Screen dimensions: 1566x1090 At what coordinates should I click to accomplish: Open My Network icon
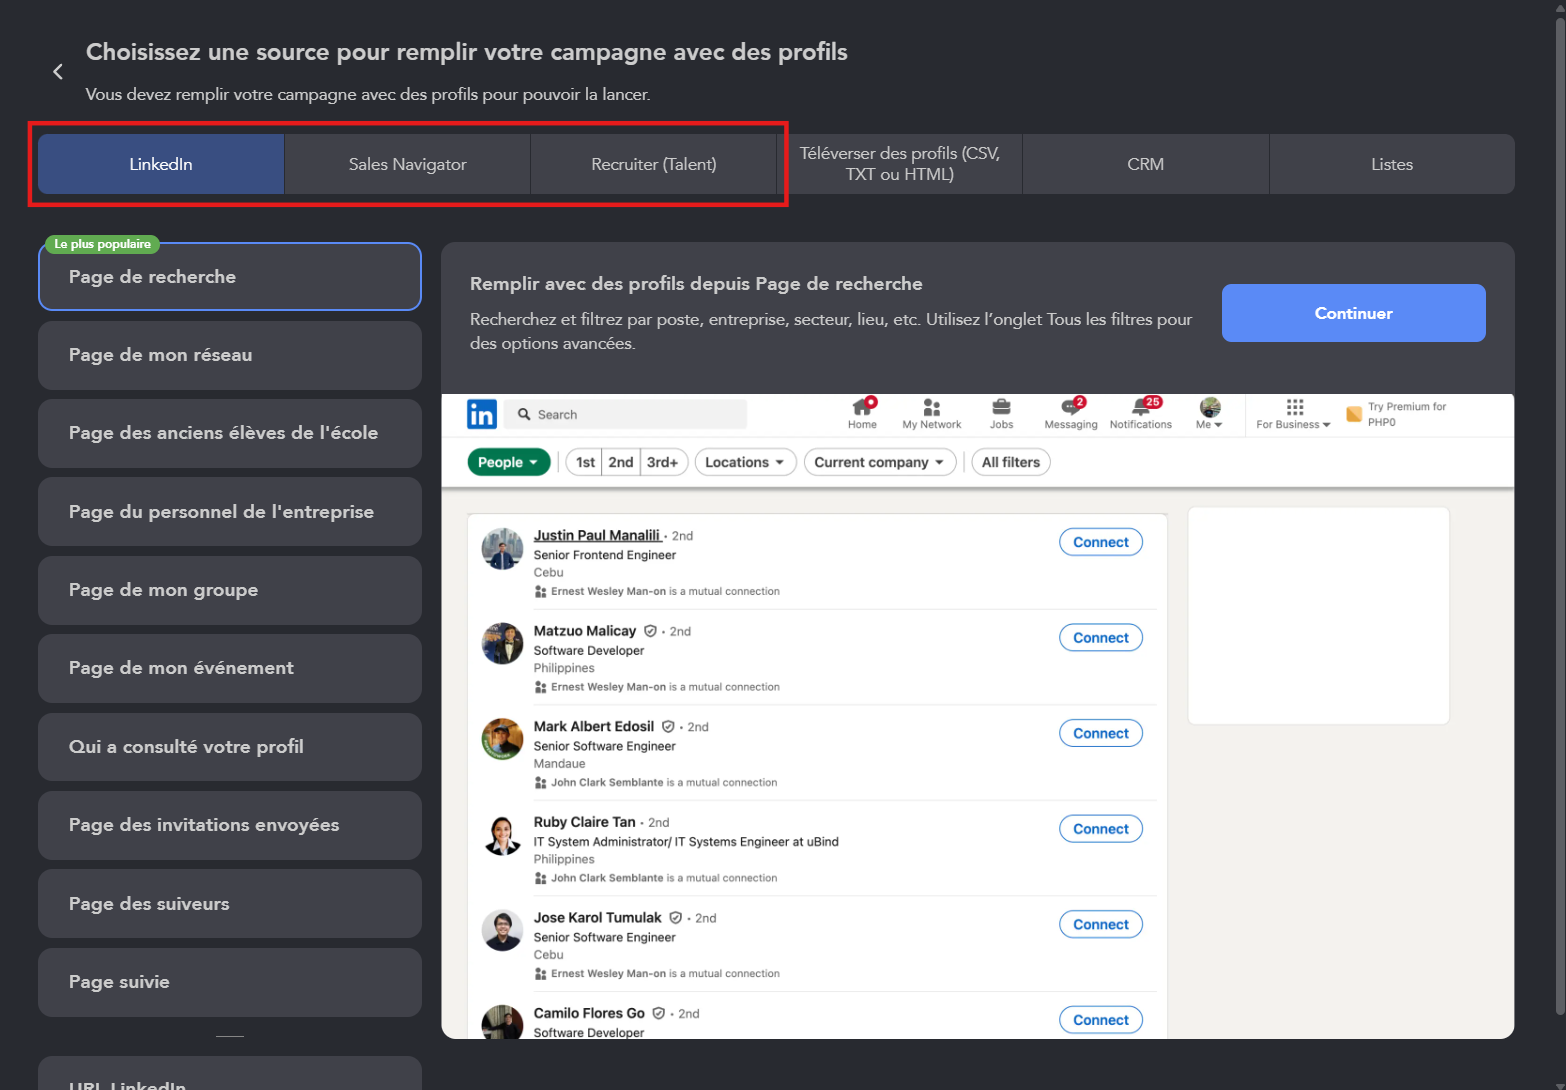click(931, 413)
